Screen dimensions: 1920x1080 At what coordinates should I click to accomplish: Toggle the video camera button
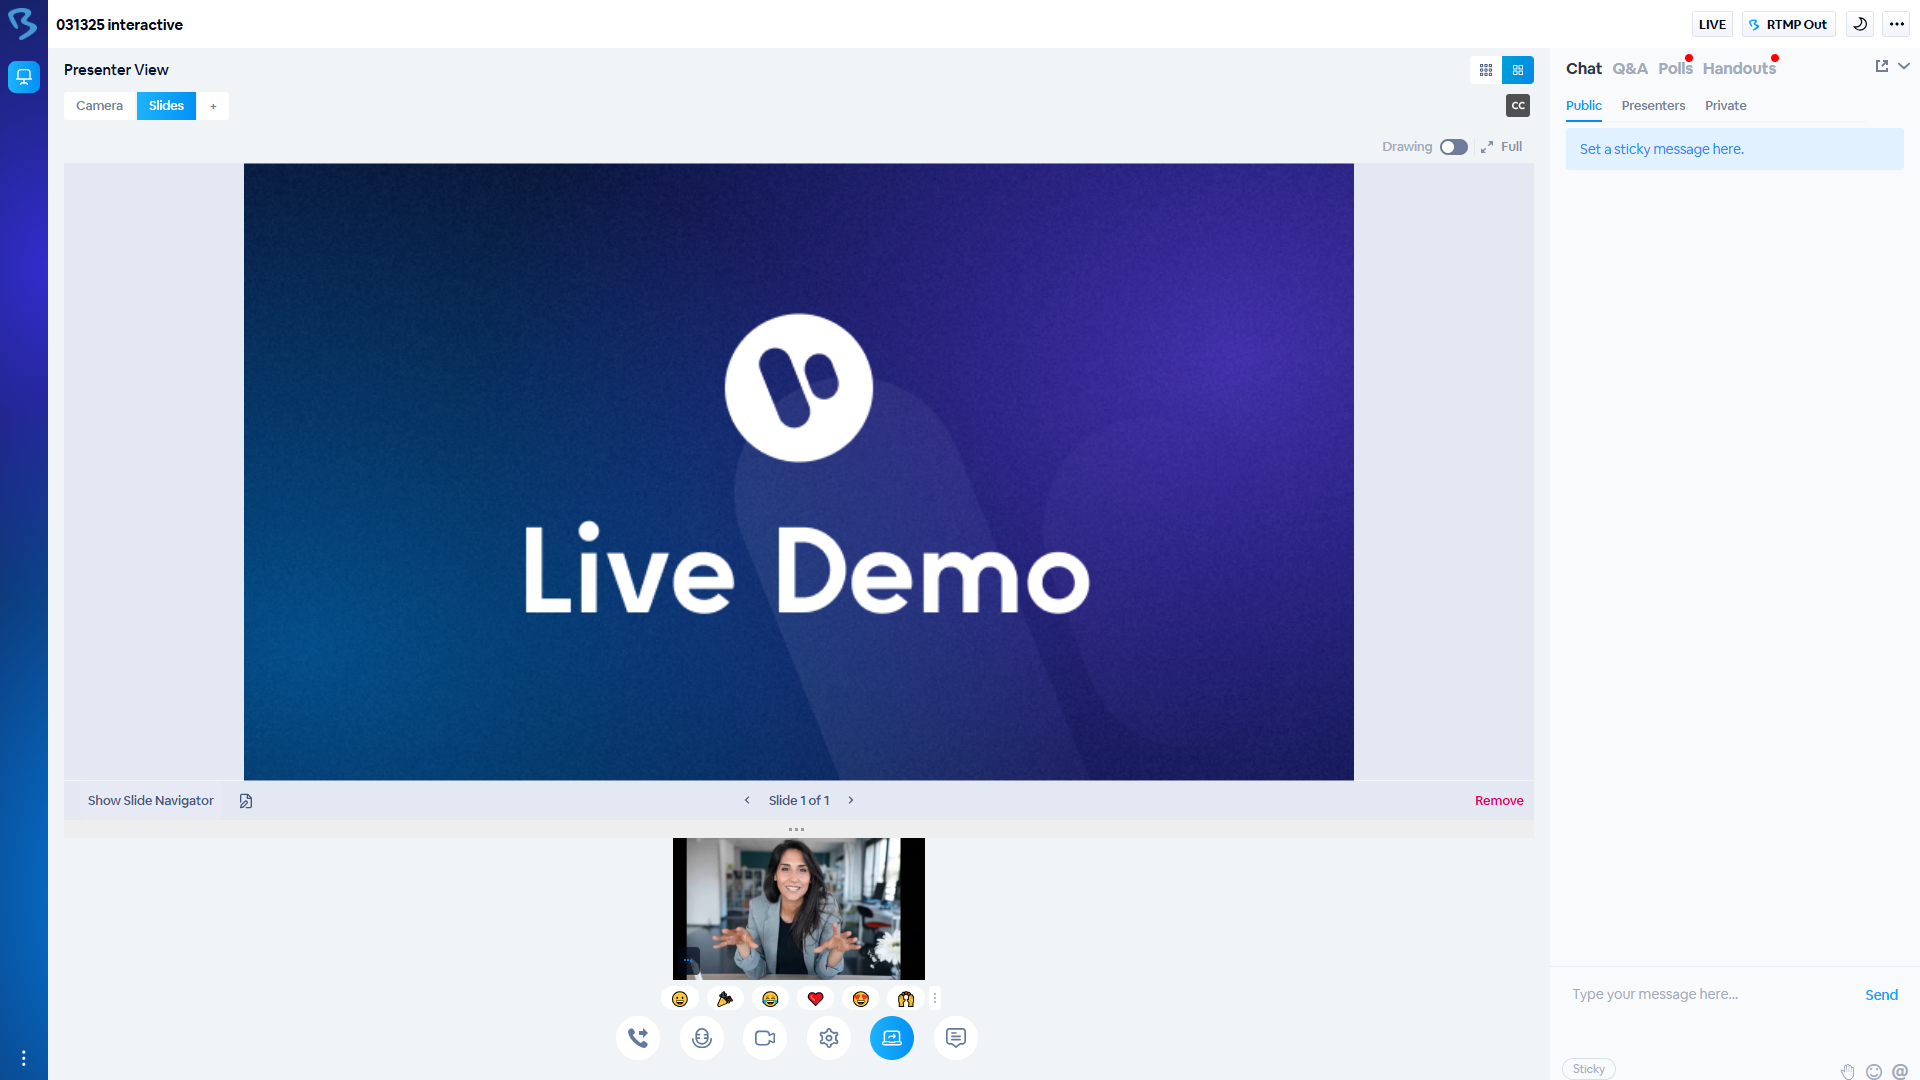765,1038
